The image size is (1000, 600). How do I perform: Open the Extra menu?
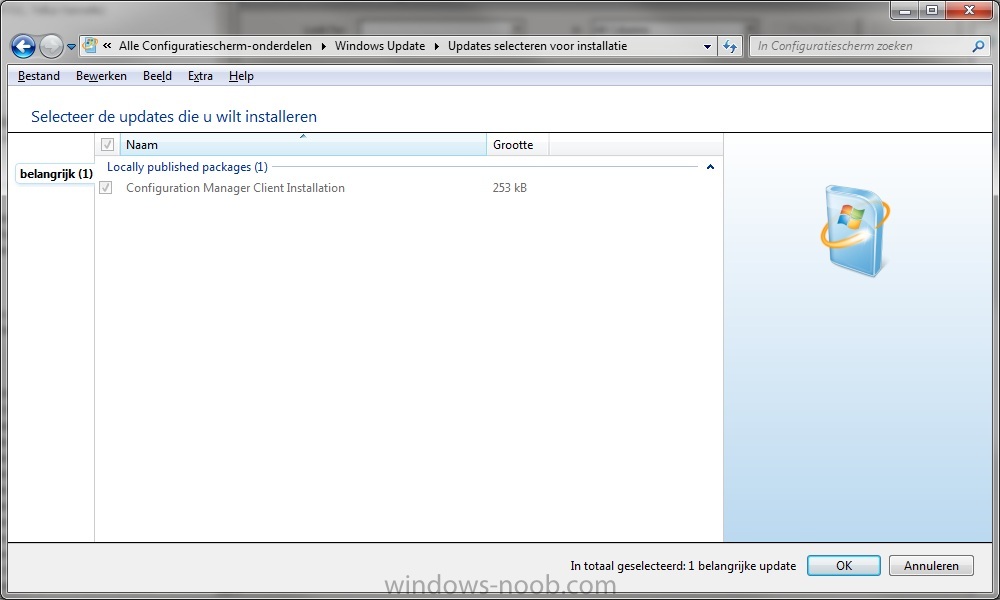pyautogui.click(x=200, y=76)
